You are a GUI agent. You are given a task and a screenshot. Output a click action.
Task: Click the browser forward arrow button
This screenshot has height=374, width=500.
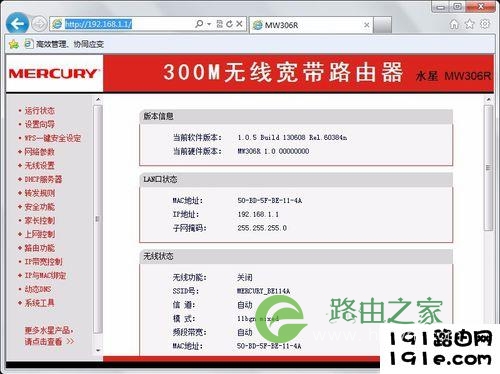39,24
